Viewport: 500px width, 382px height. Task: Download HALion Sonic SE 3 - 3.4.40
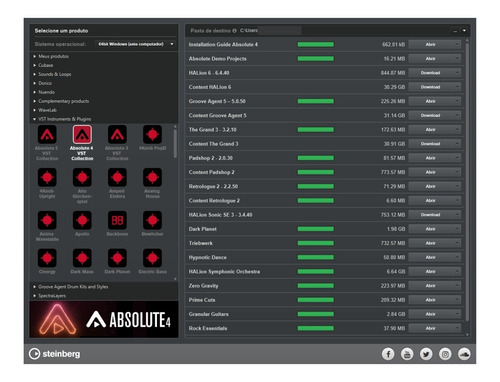tap(431, 215)
